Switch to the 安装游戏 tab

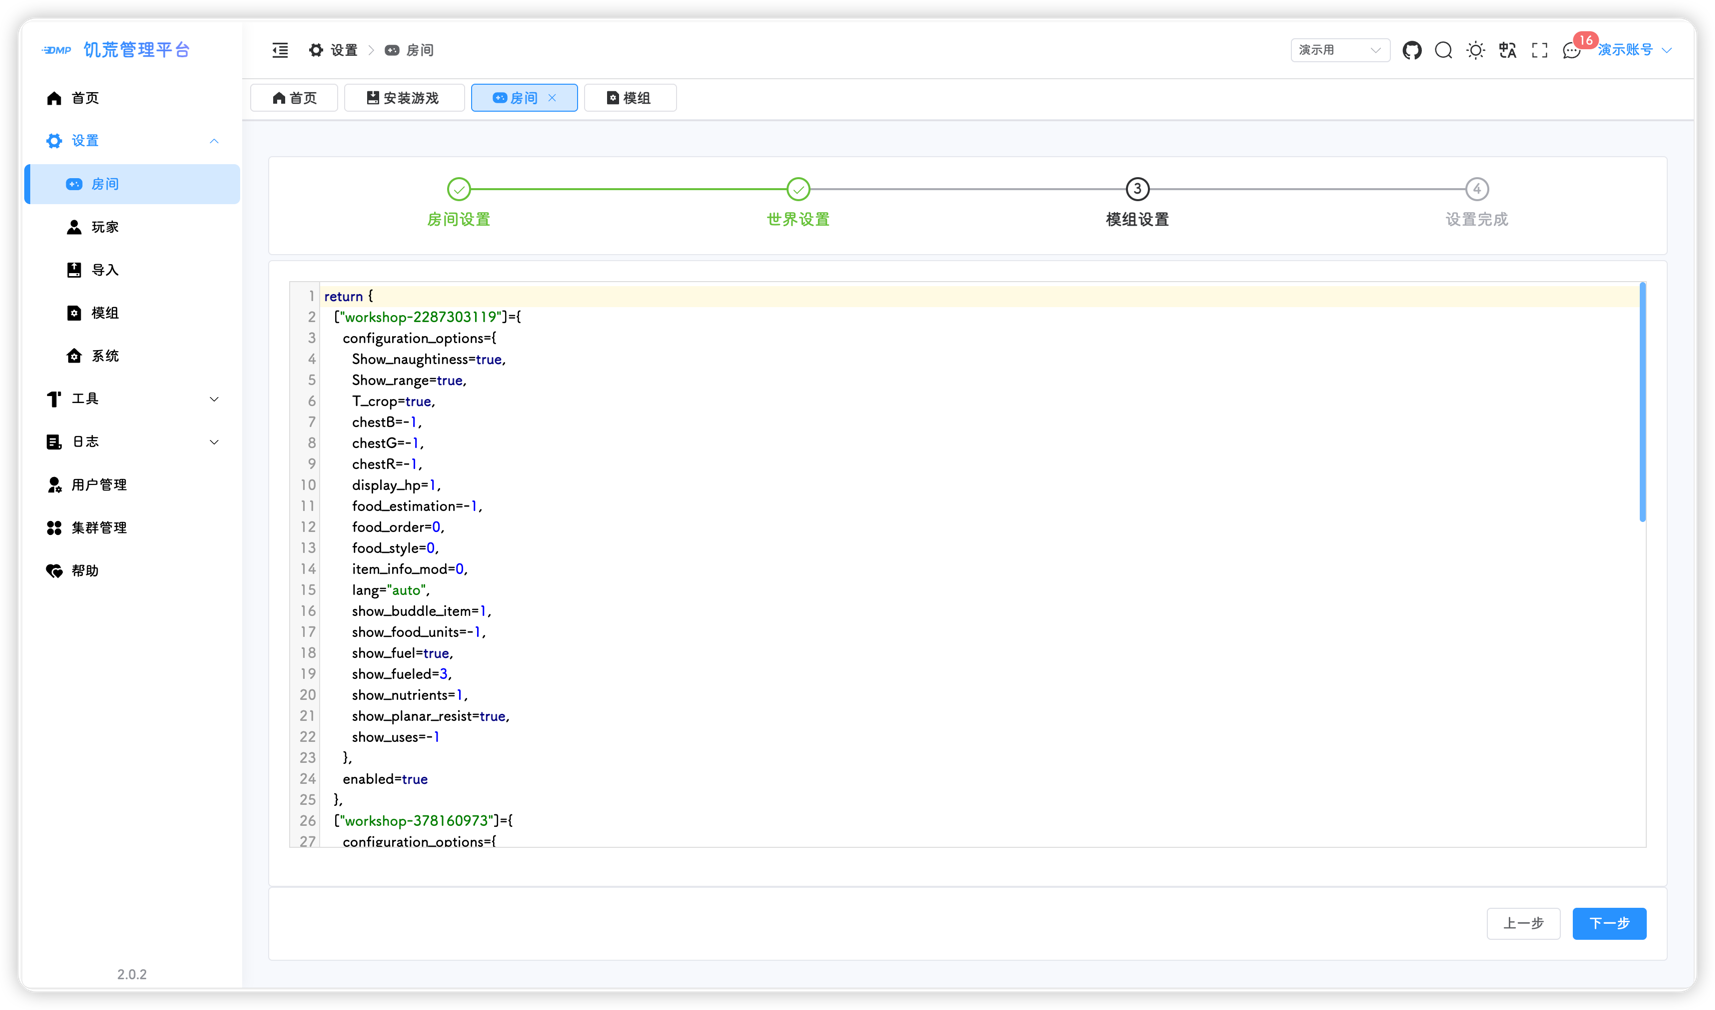[x=403, y=98]
